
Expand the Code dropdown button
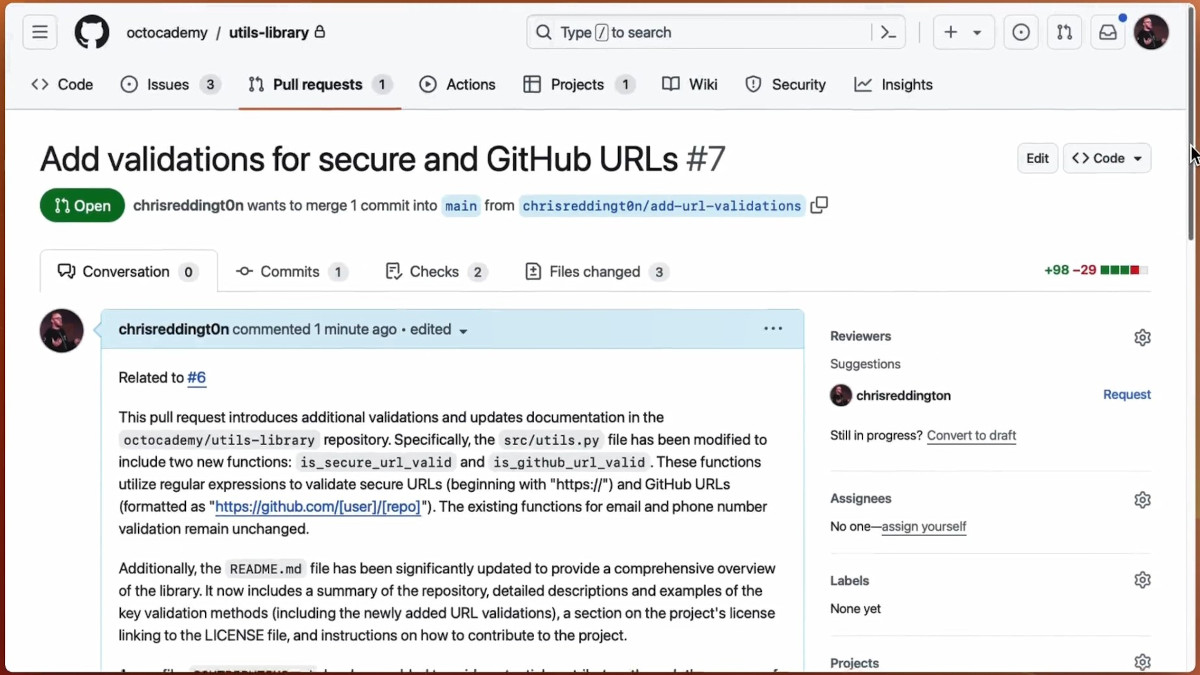tap(1107, 158)
